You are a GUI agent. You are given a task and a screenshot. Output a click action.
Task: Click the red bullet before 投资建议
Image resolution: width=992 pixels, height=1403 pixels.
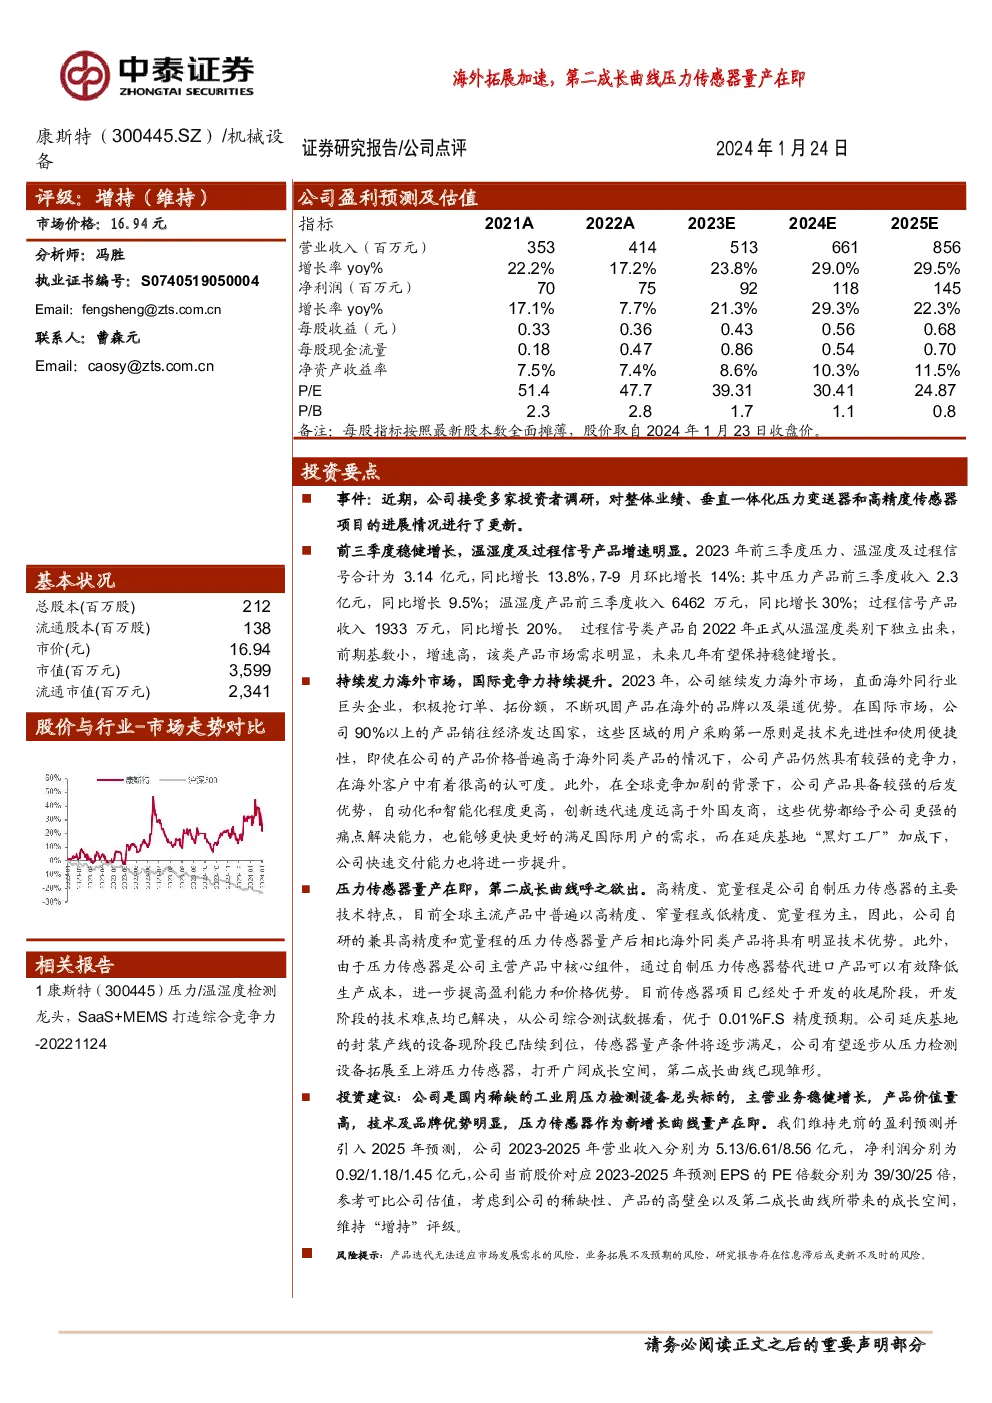(x=308, y=1096)
